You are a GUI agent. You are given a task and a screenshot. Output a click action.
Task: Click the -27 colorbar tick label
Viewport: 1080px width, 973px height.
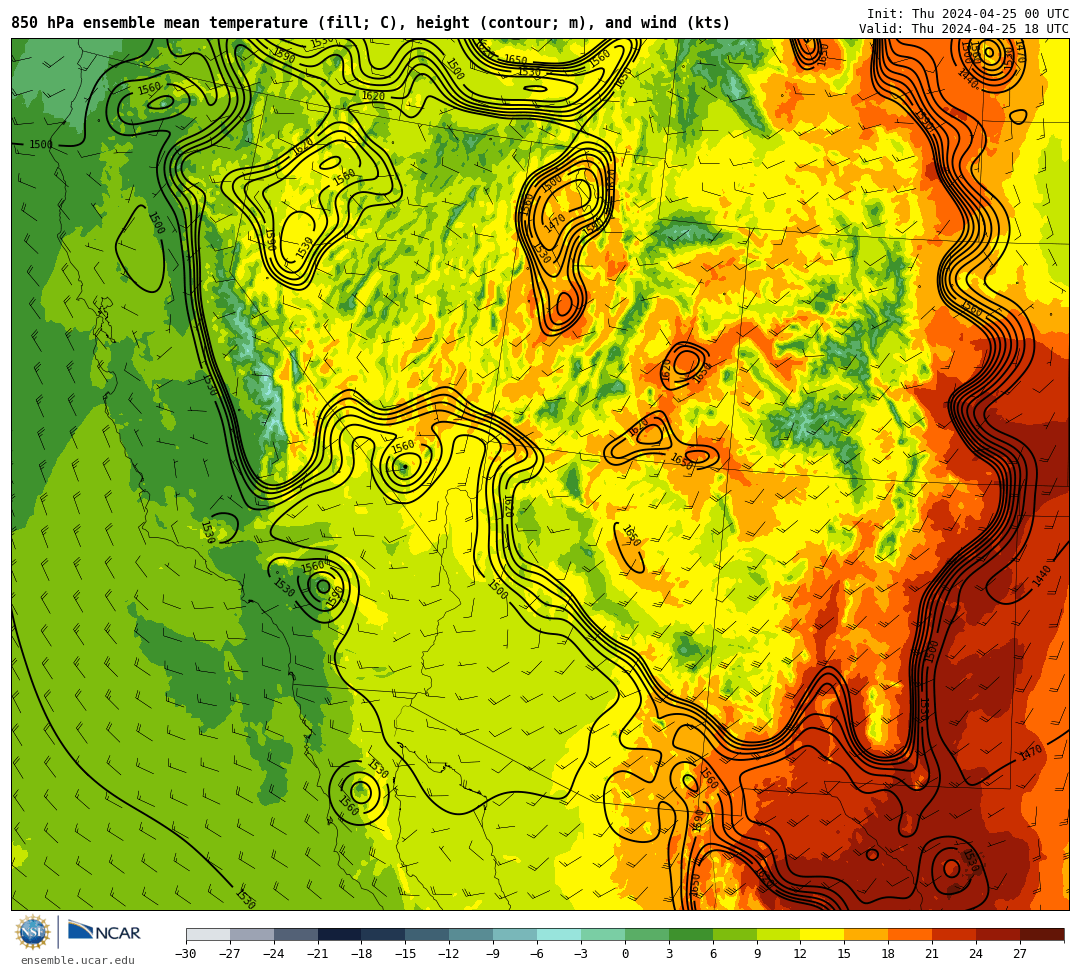coord(230,954)
